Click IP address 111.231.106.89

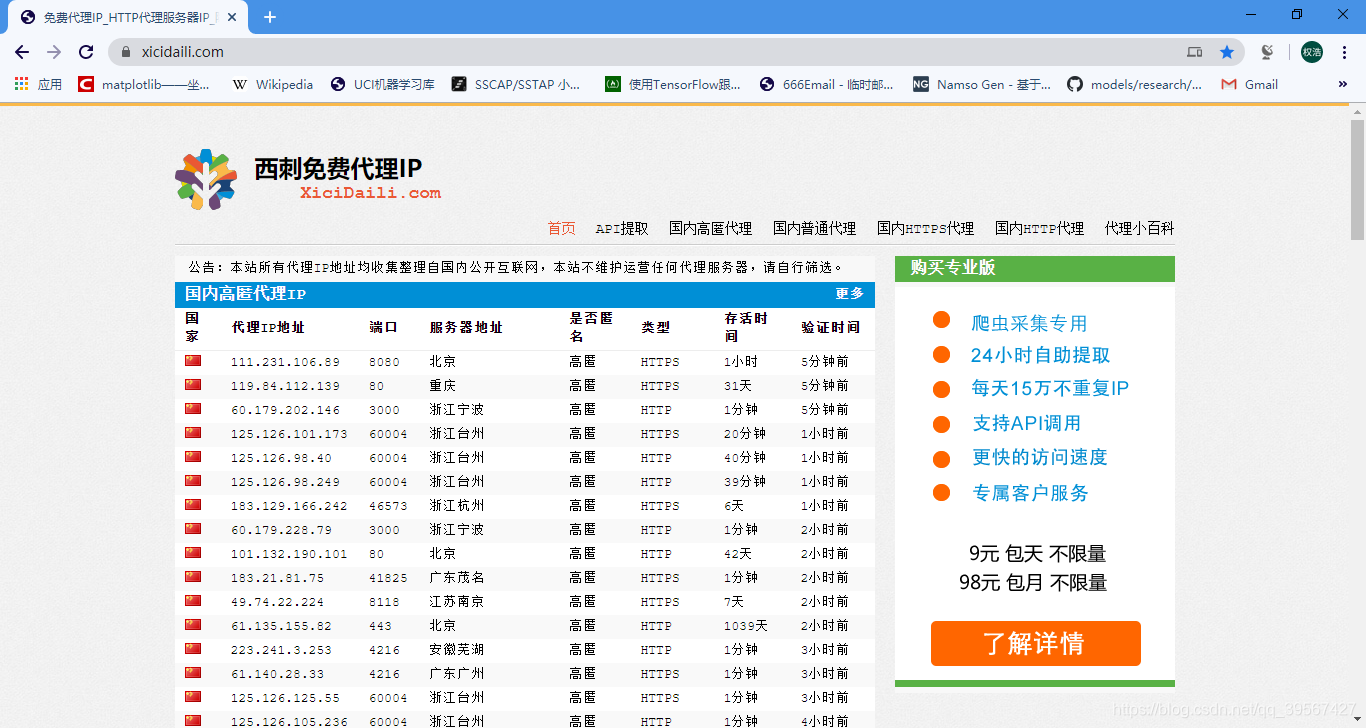pos(285,362)
